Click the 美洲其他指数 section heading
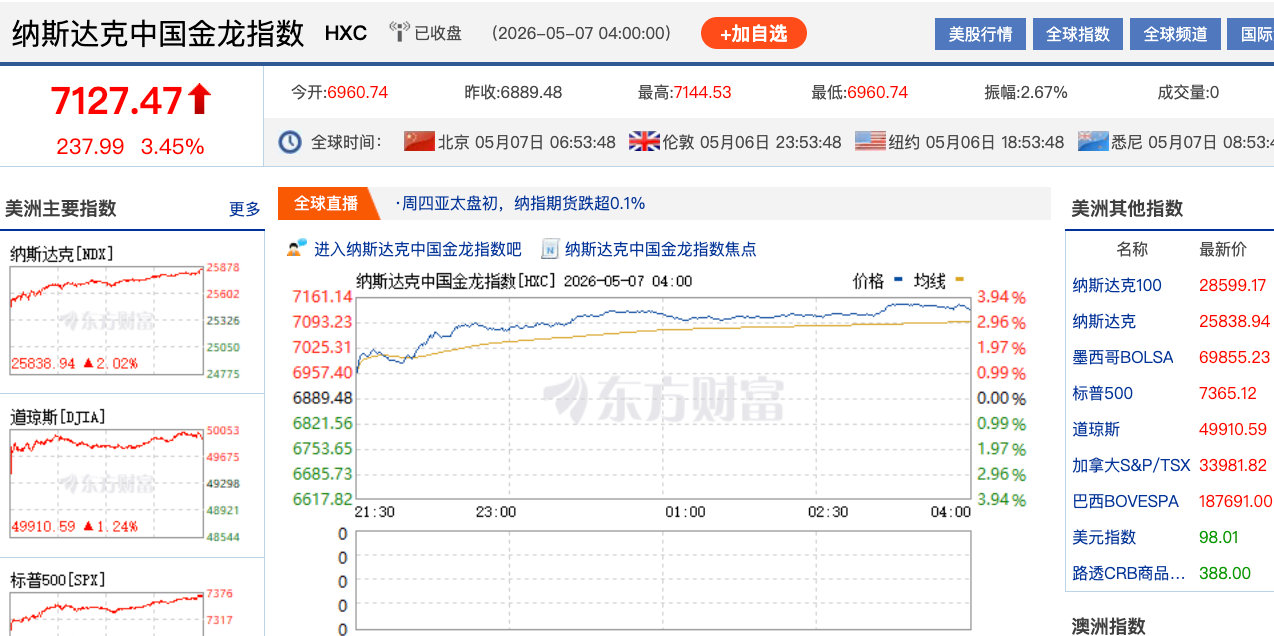The height and width of the screenshot is (636, 1274). 1127,208
